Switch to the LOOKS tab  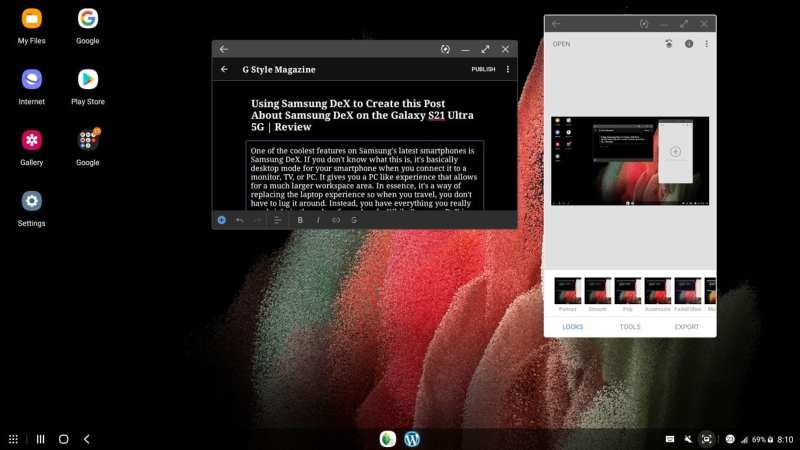(572, 327)
